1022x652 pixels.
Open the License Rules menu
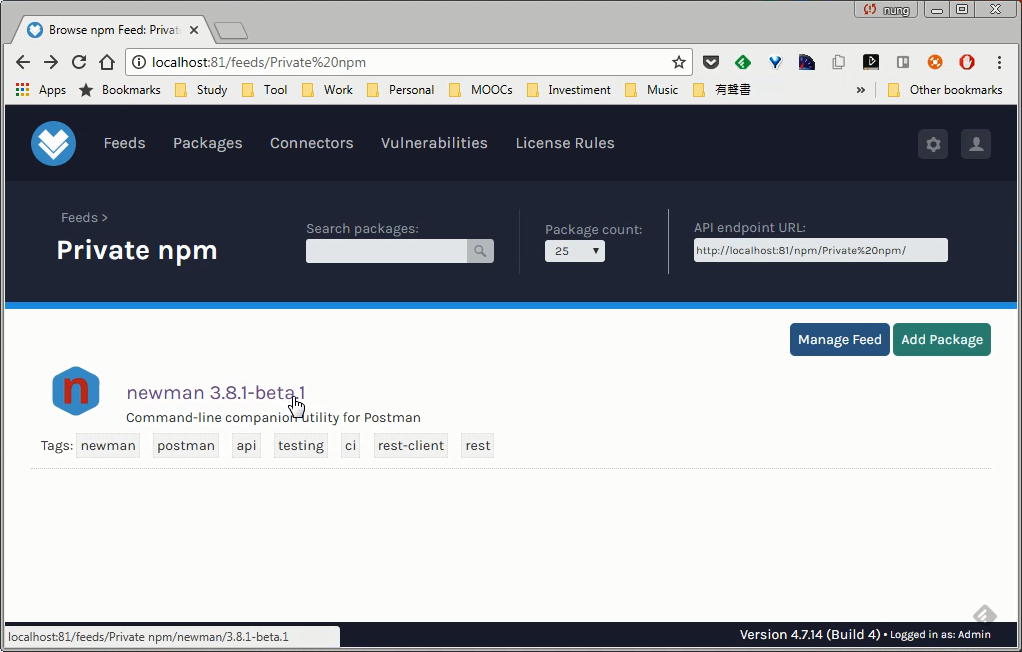click(565, 143)
